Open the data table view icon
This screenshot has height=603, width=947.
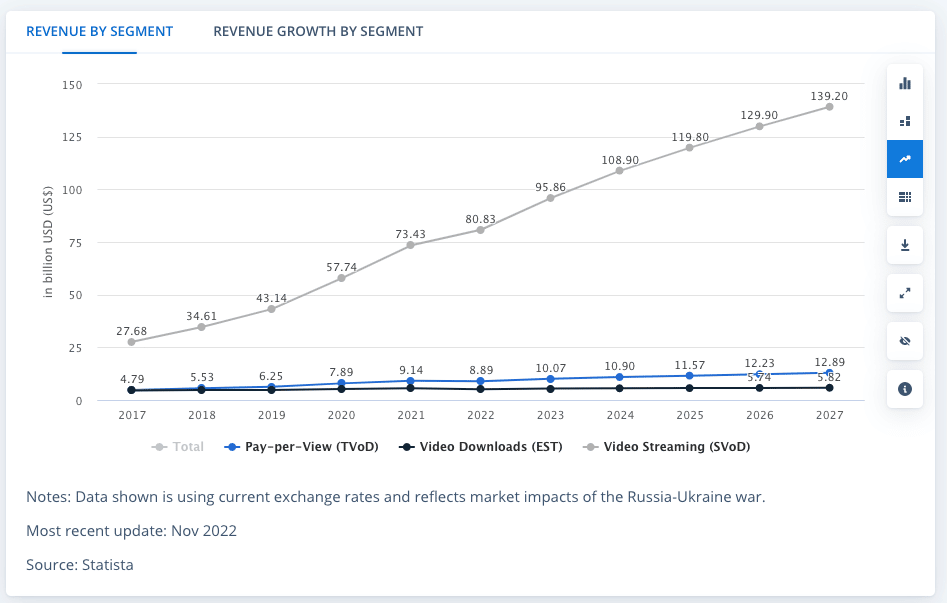point(904,197)
